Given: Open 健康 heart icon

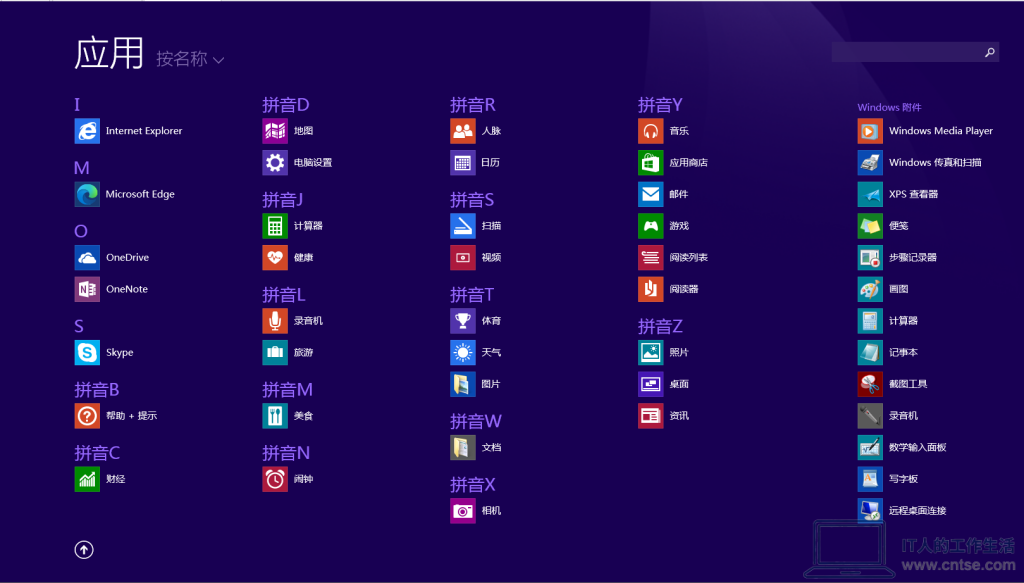Looking at the screenshot, I should pyautogui.click(x=275, y=258).
